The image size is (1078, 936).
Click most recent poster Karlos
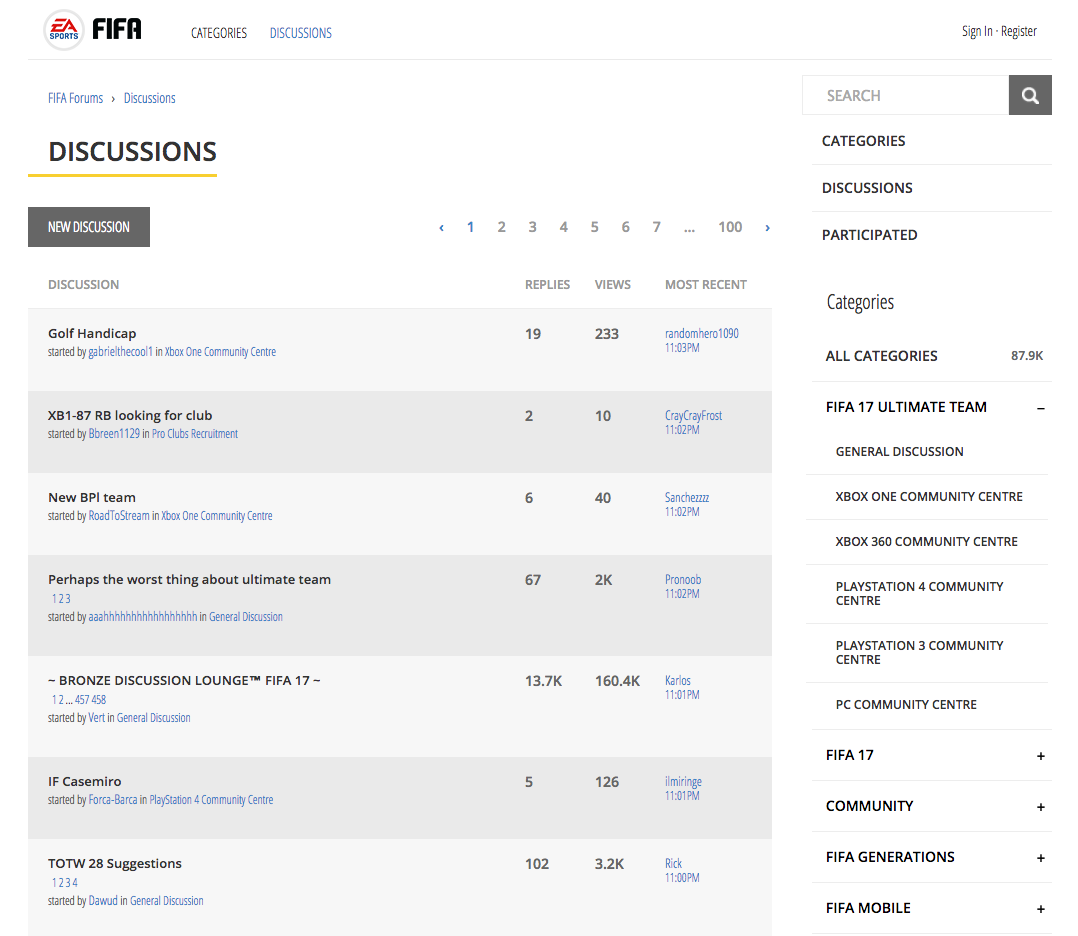(677, 679)
